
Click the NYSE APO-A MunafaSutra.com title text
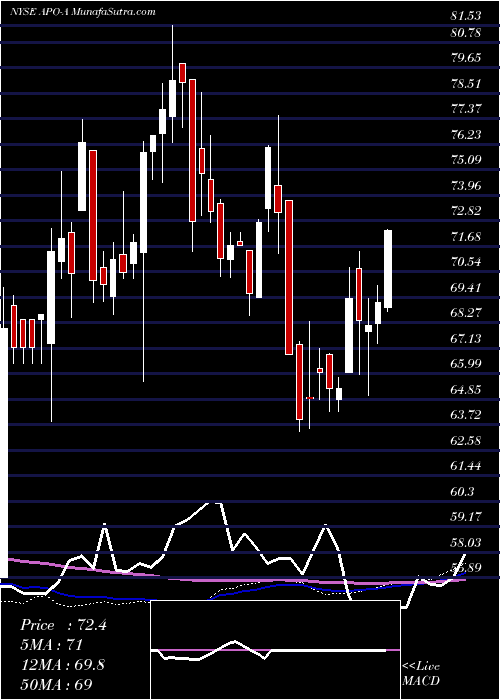[83, 12]
